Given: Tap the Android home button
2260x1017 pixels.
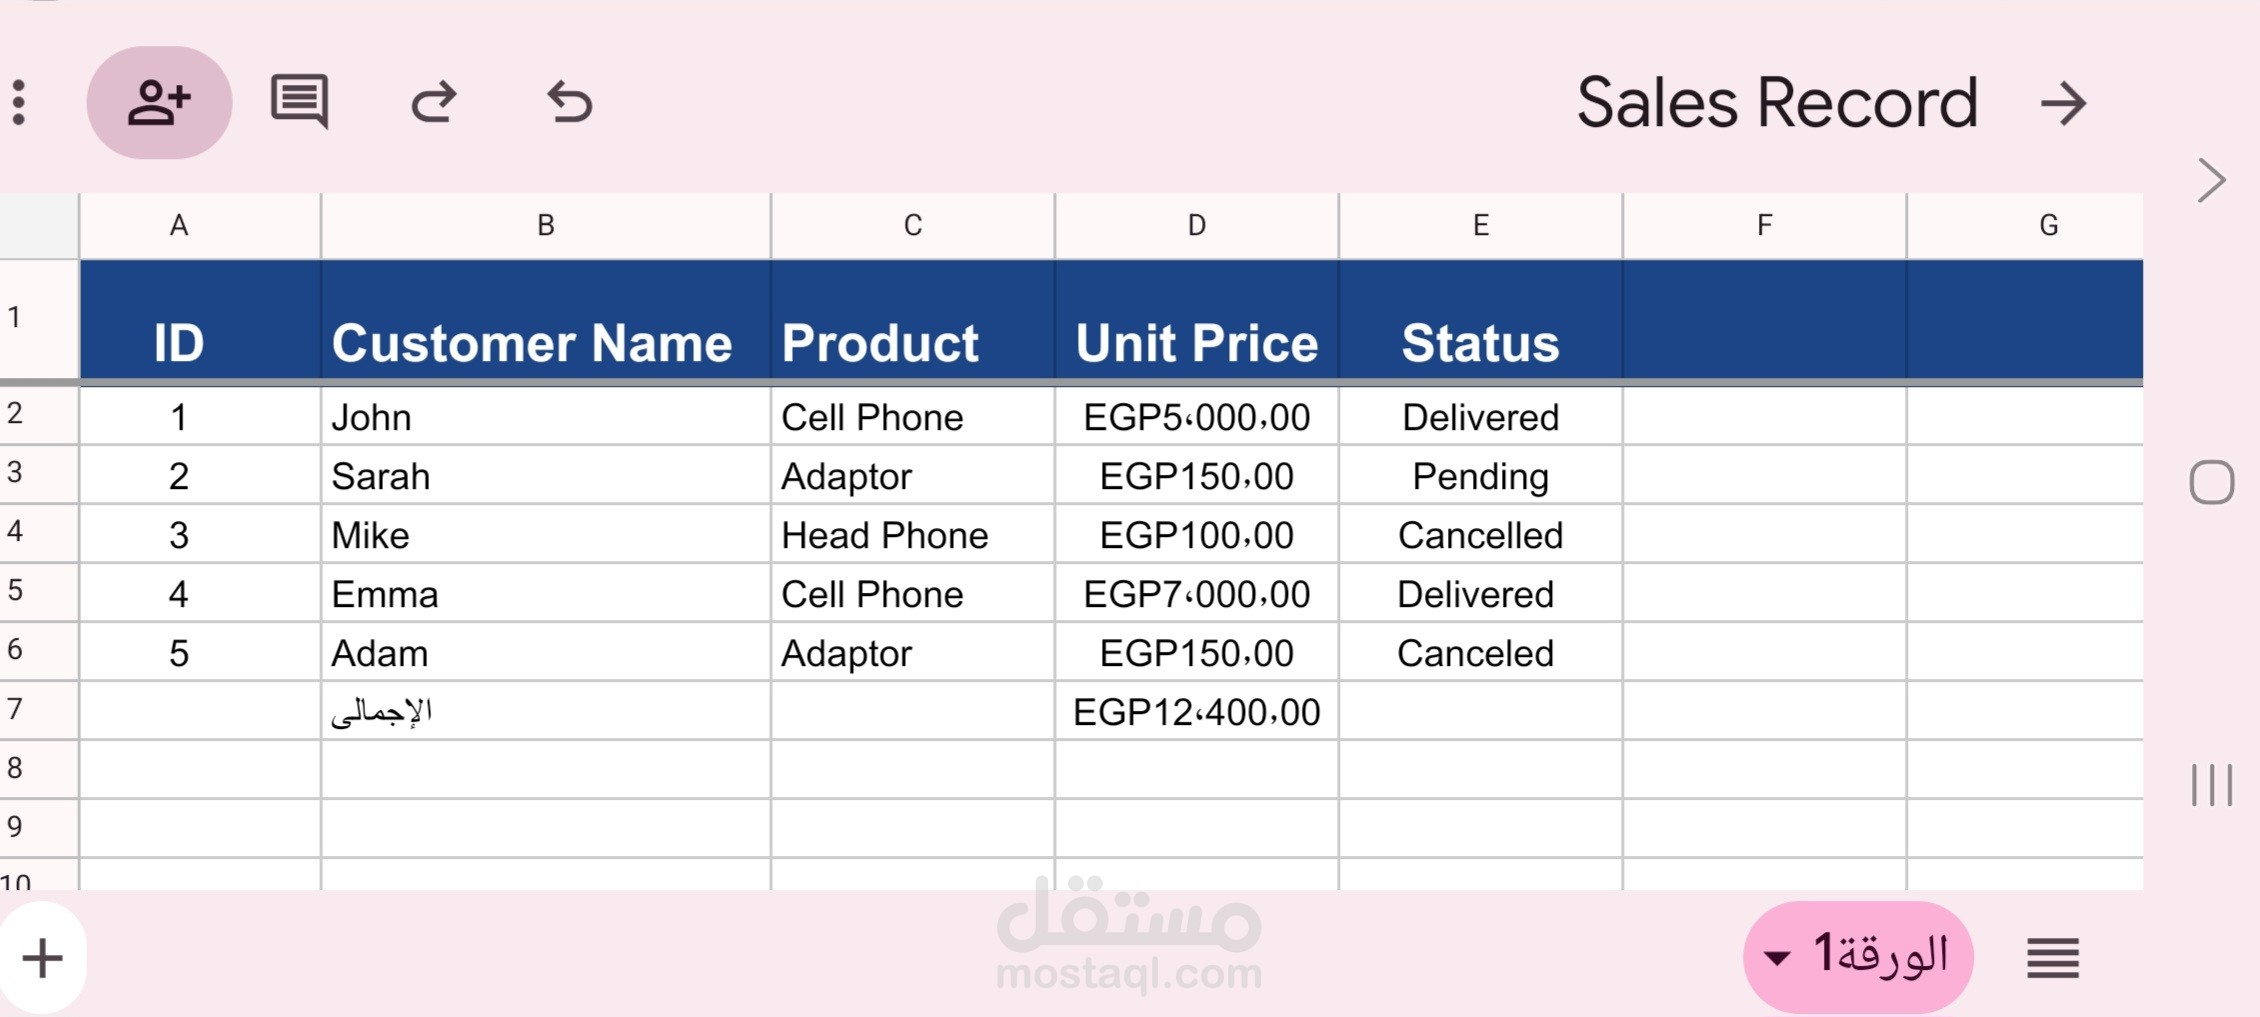Looking at the screenshot, I should pos(2211,483).
